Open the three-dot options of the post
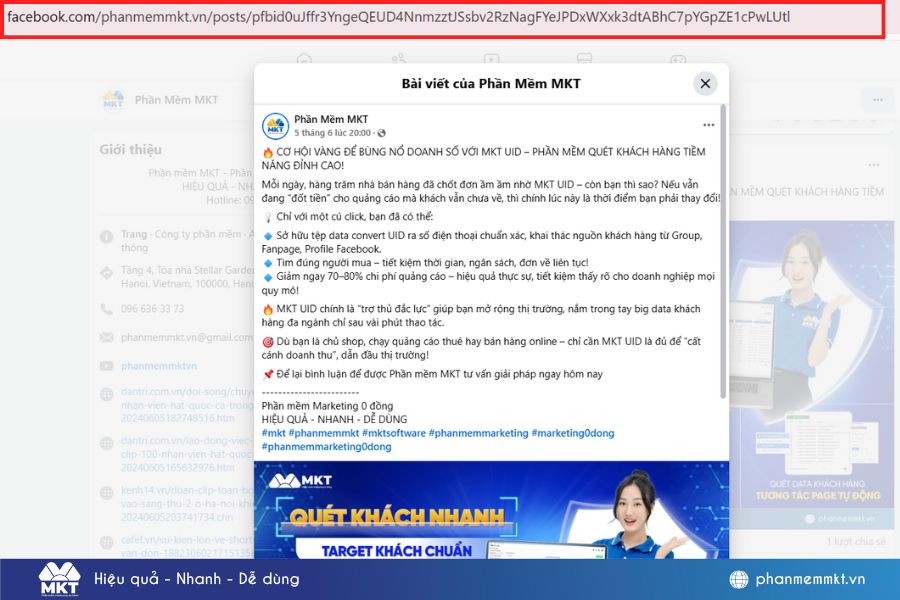 click(x=708, y=125)
